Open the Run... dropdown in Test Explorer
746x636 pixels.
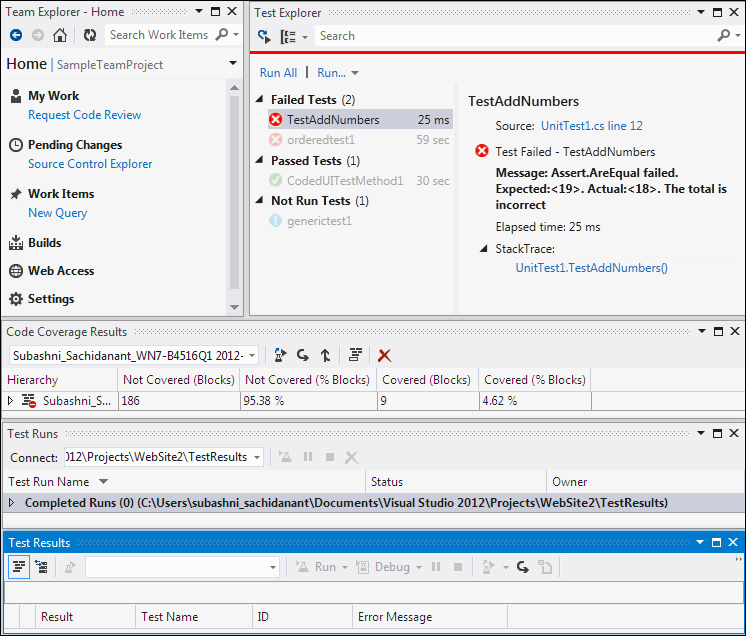(x=355, y=73)
